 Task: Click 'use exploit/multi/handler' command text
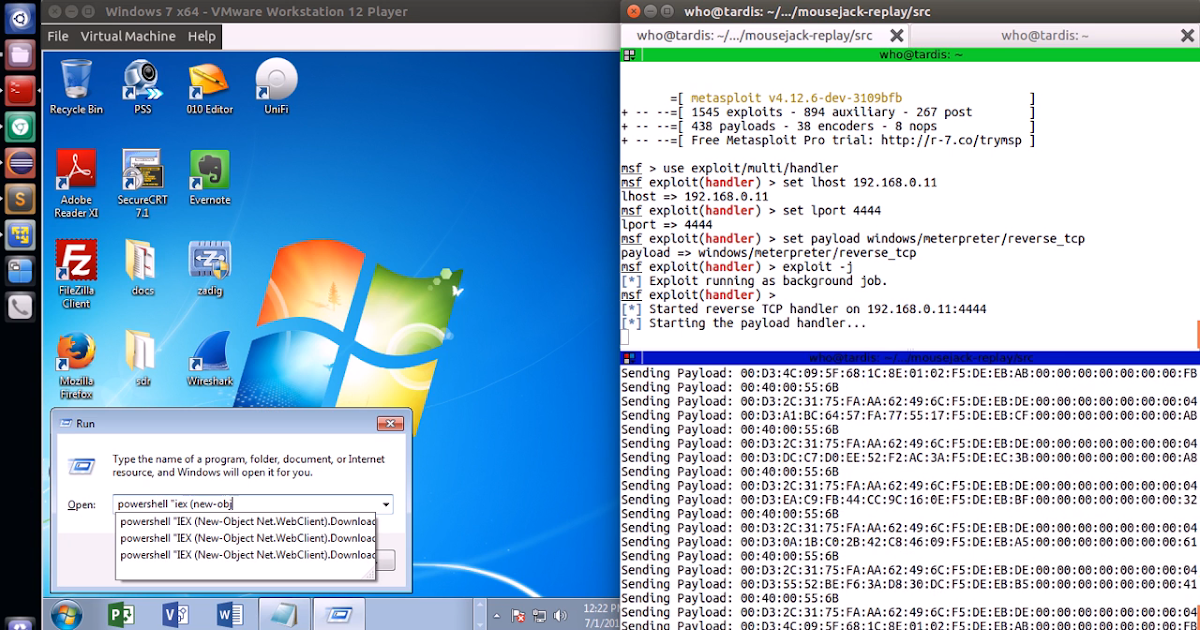click(x=748, y=169)
